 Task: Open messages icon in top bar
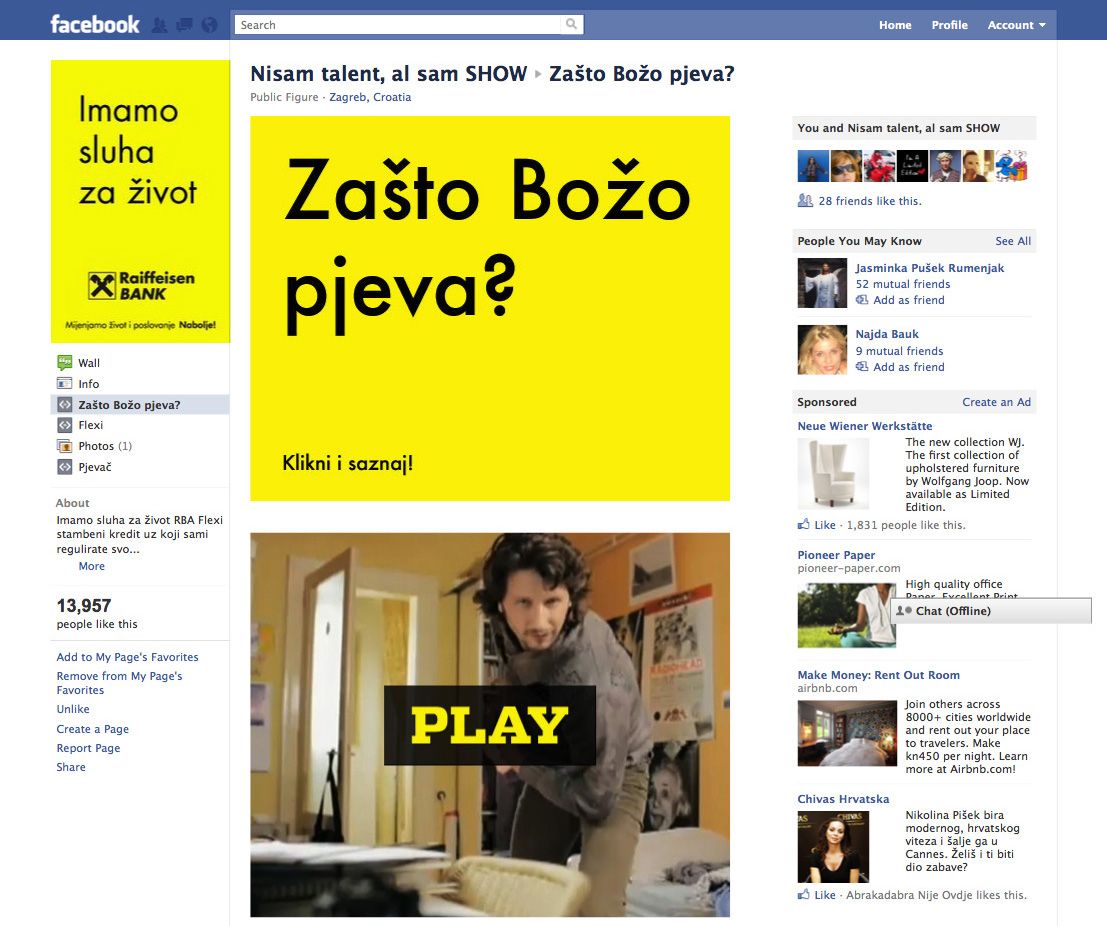184,25
